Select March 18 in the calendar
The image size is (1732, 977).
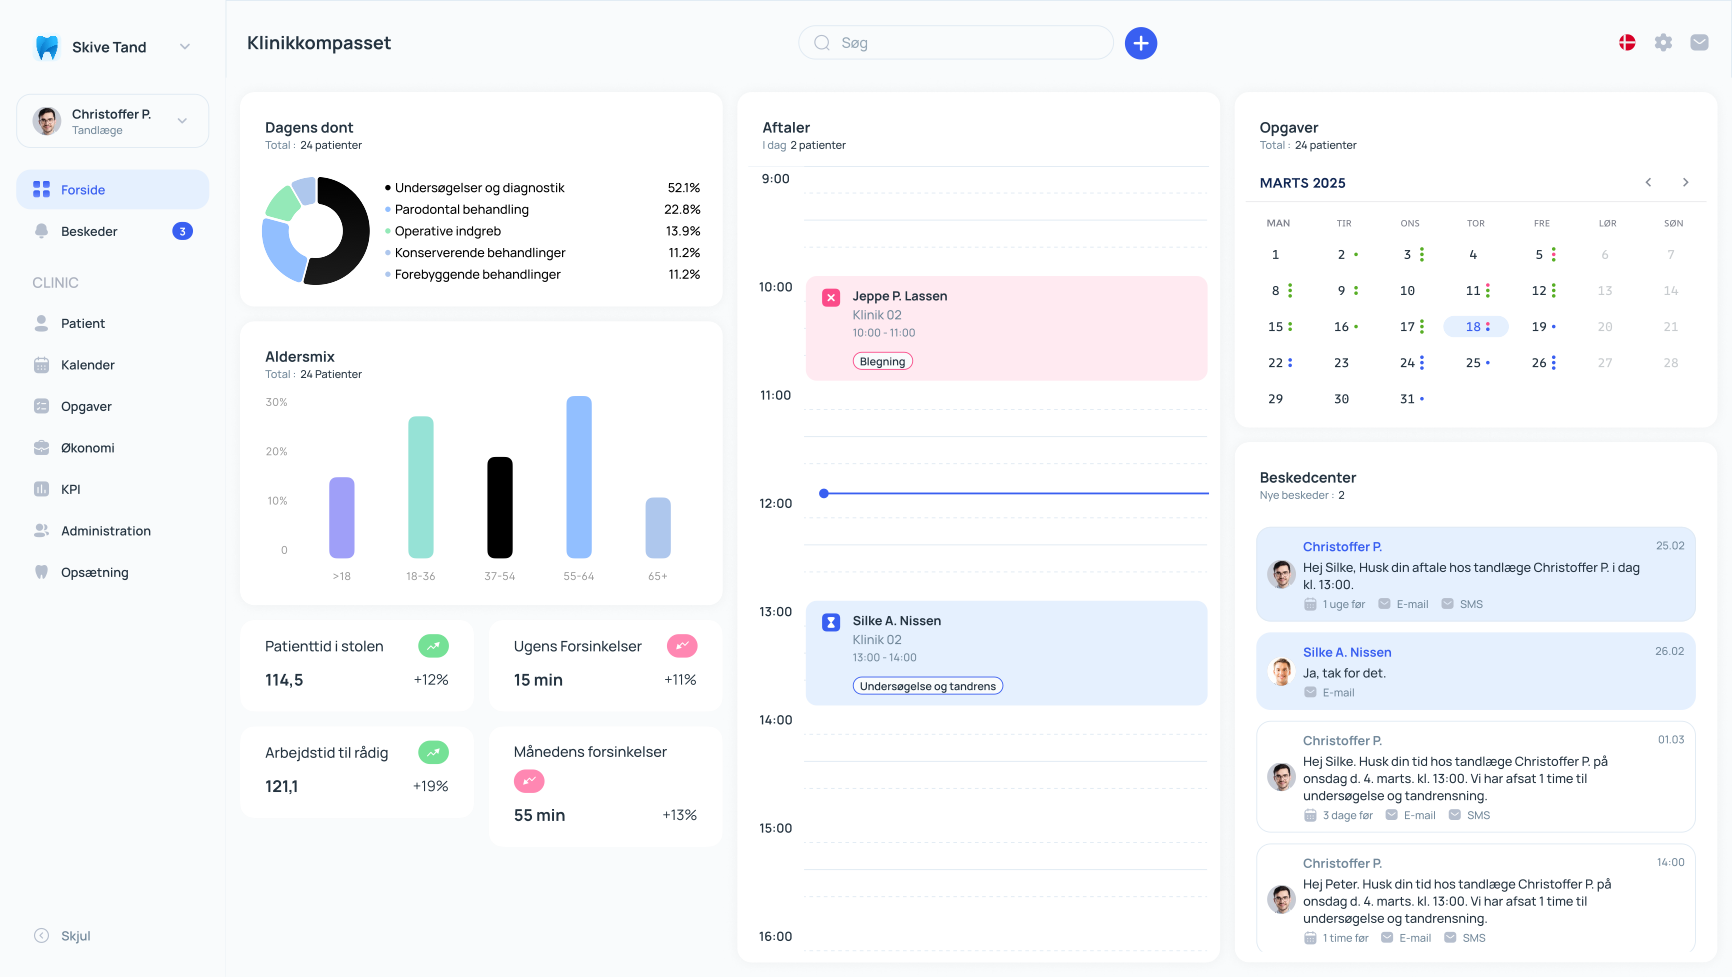click(1475, 327)
